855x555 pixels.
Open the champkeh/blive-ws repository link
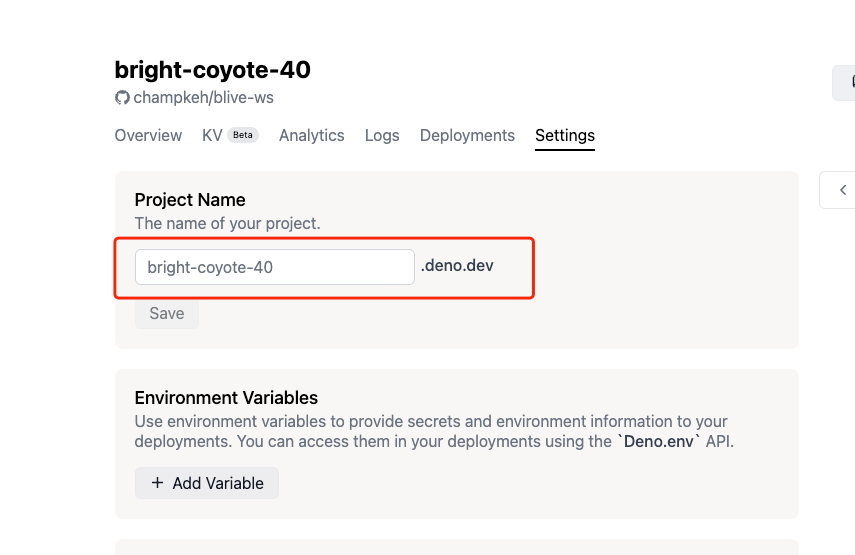203,98
